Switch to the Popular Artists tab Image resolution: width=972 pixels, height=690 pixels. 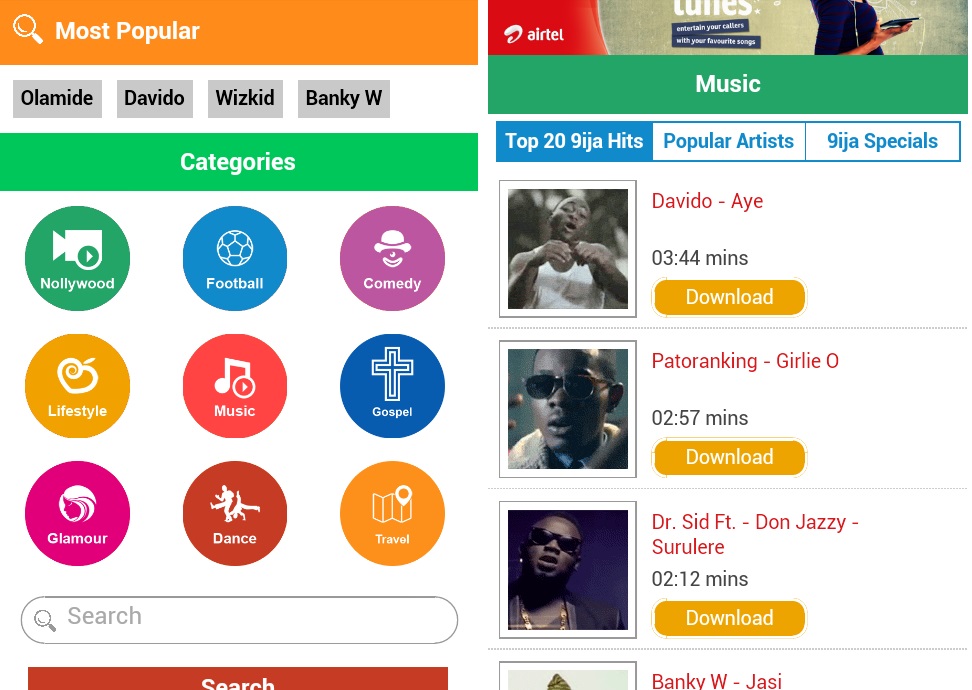point(728,141)
